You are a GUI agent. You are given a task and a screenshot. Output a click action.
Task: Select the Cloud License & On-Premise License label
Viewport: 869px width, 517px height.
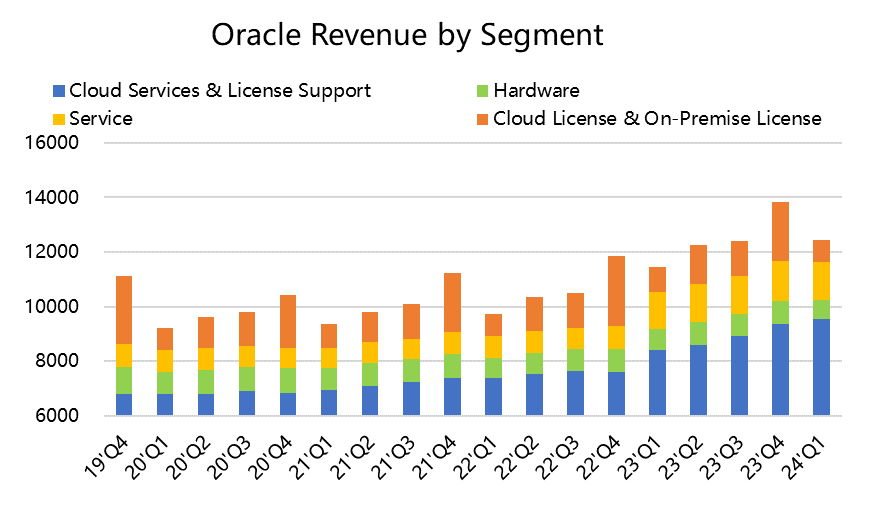pyautogui.click(x=657, y=119)
